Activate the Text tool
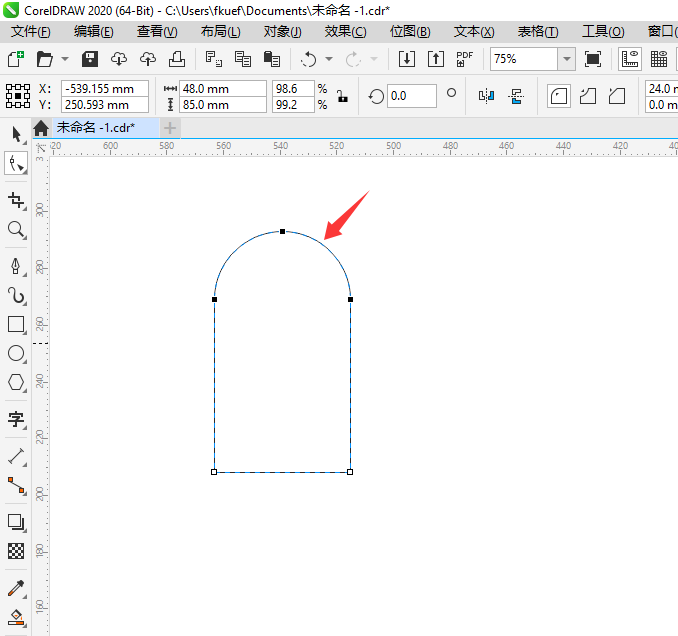 point(16,419)
